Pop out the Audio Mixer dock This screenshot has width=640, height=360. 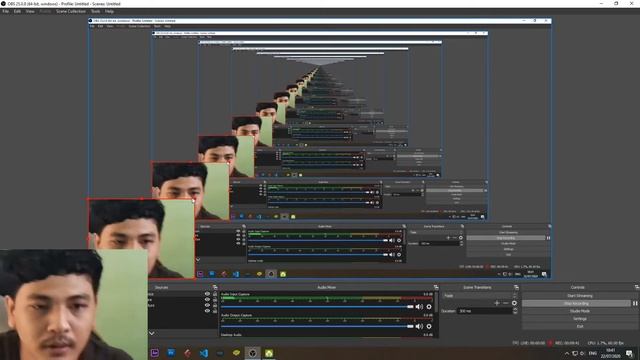pyautogui.click(x=436, y=287)
